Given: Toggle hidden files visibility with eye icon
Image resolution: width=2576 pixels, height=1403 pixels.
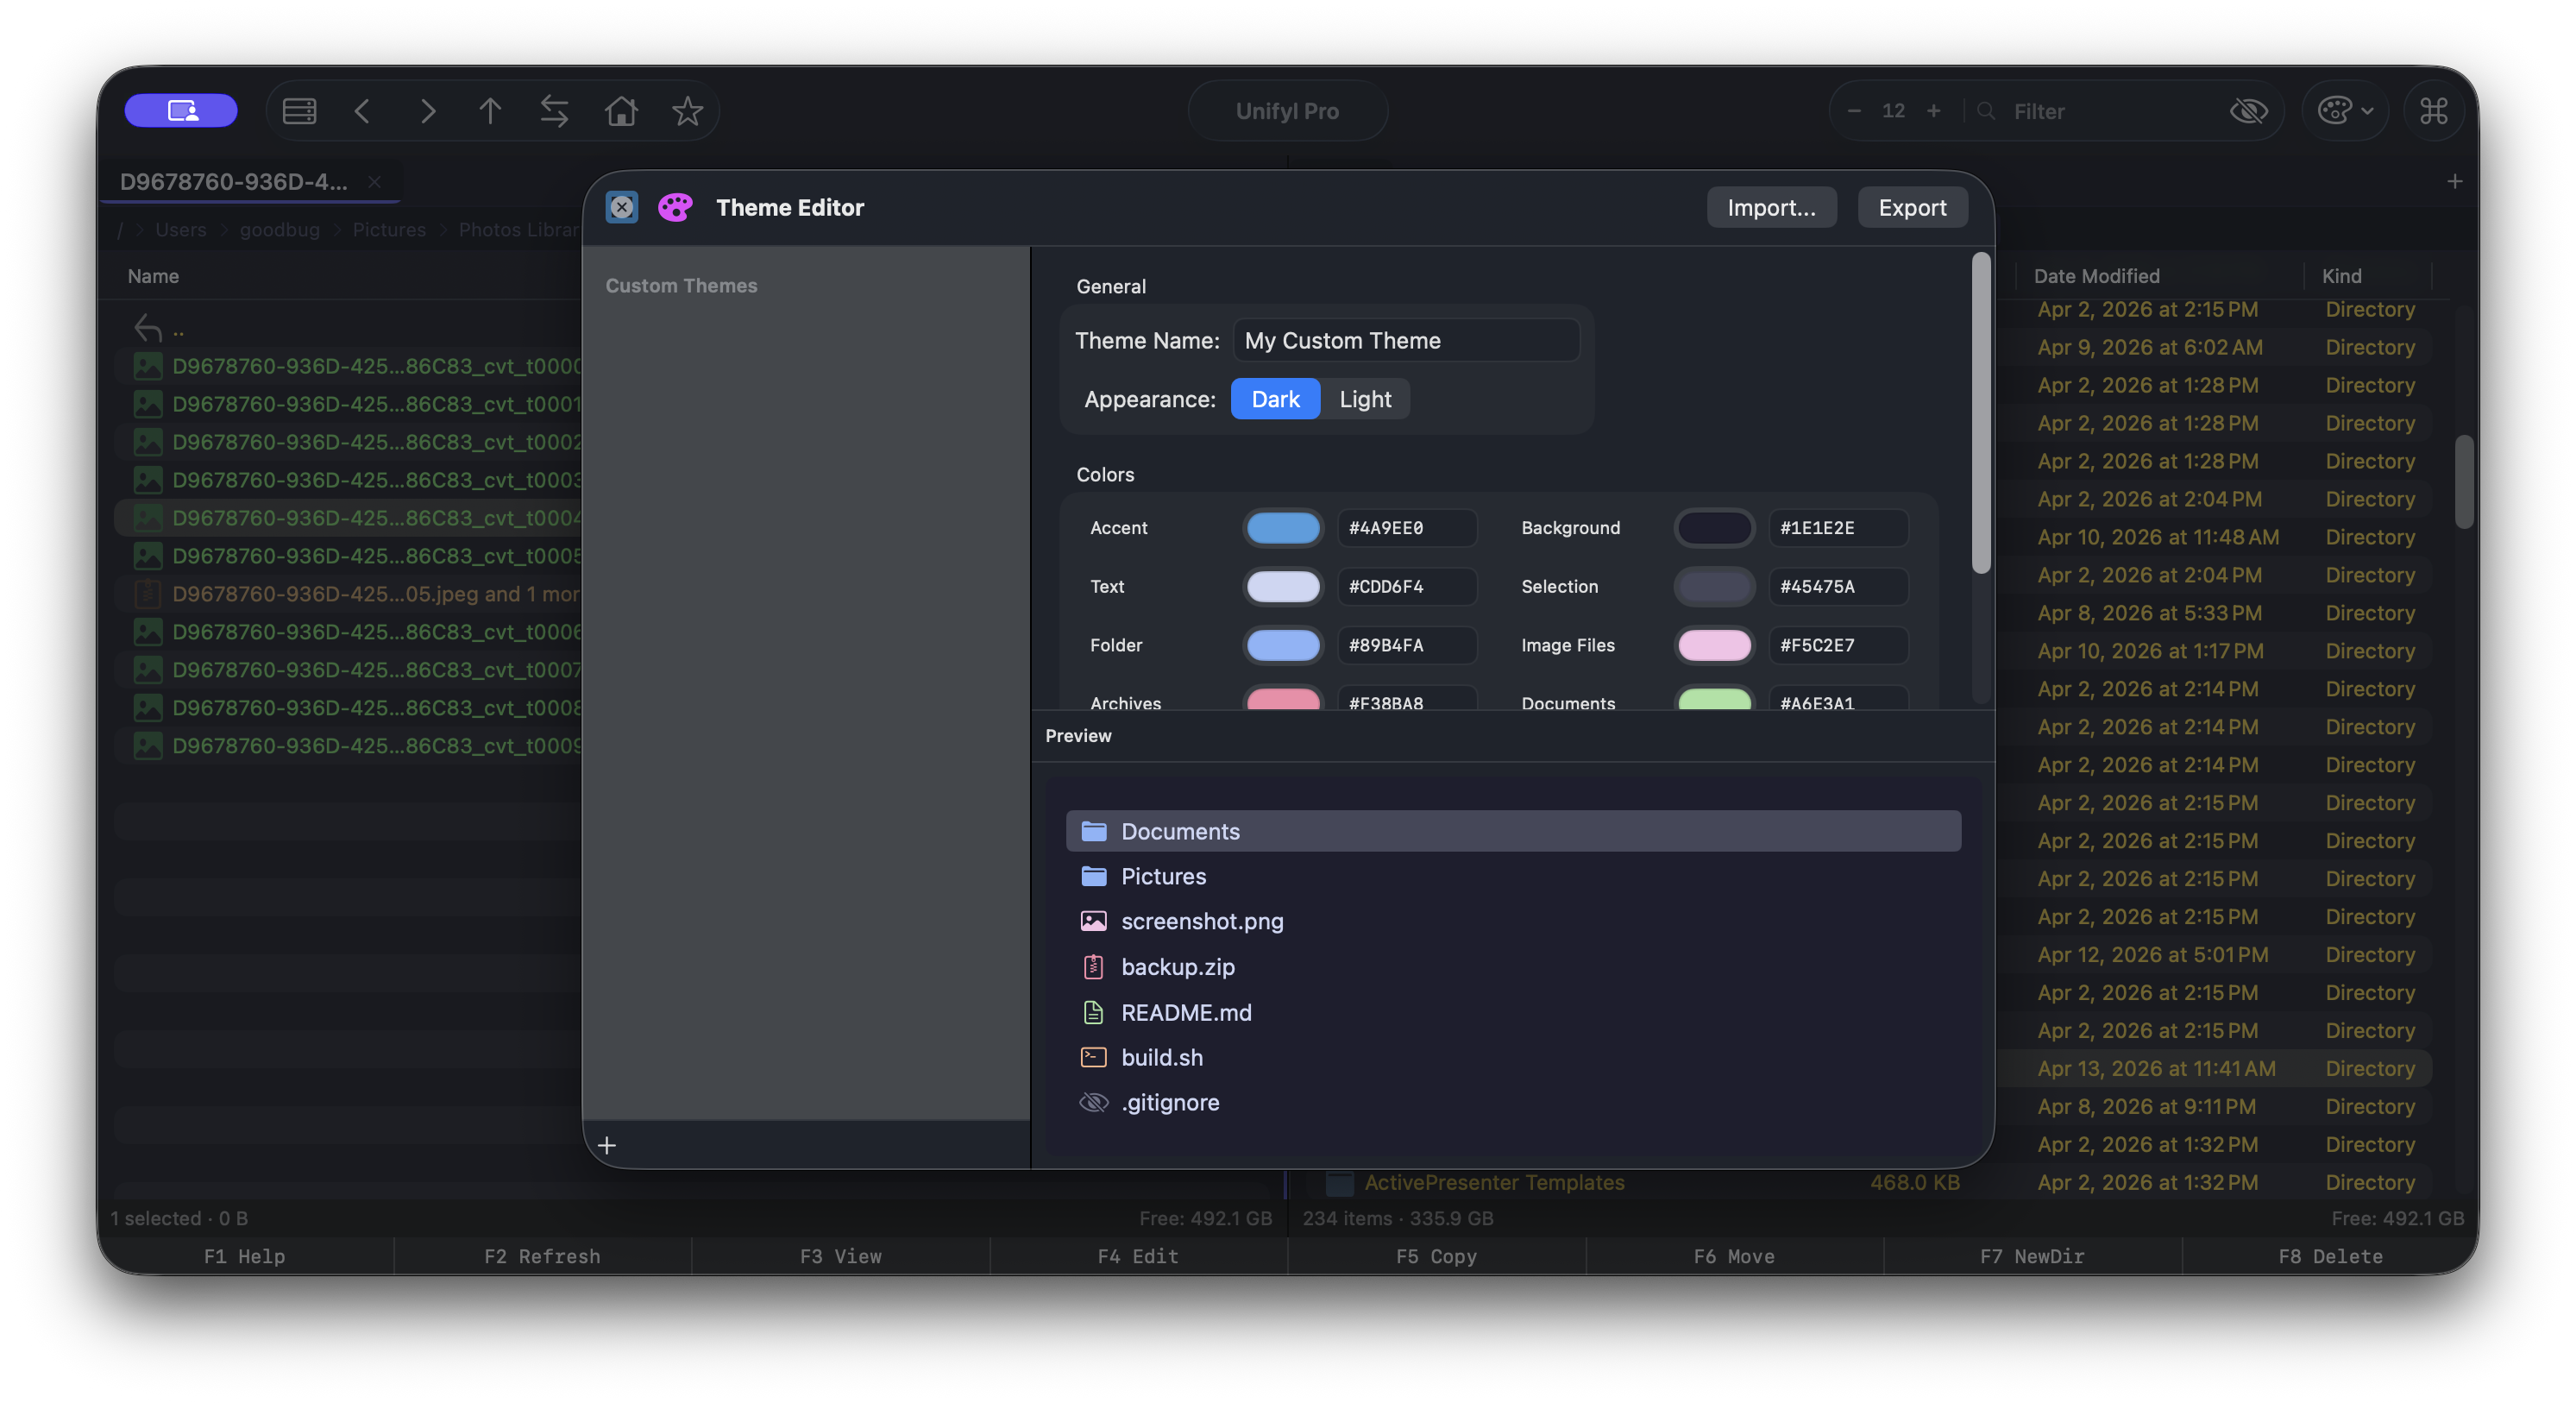Looking at the screenshot, I should (x=2249, y=111).
